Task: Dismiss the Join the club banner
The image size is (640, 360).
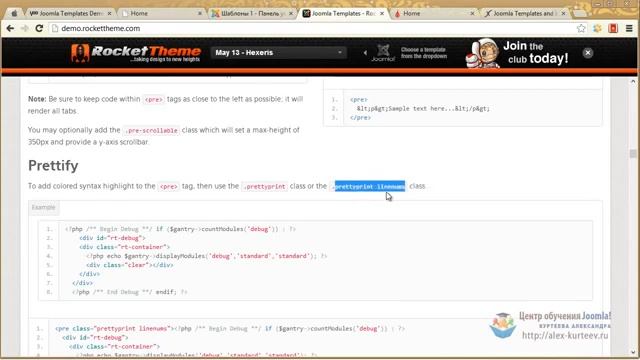Action: tap(588, 53)
